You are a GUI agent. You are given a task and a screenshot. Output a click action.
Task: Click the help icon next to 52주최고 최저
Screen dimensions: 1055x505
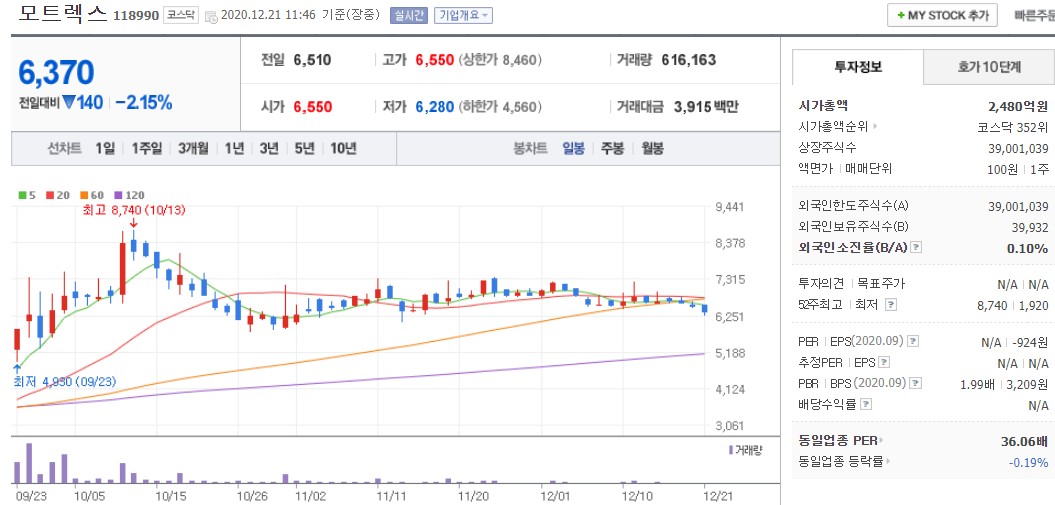pos(891,305)
